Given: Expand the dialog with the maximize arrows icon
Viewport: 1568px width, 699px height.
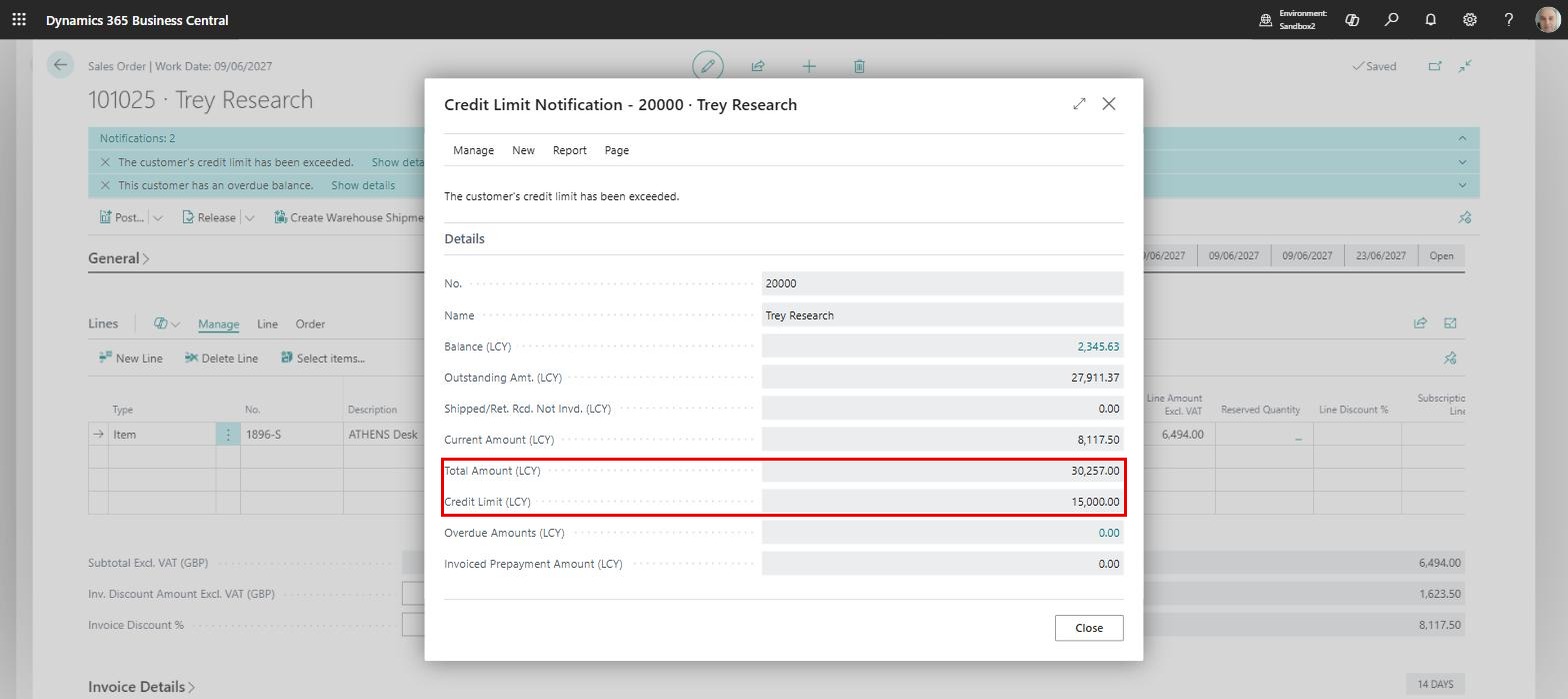Looking at the screenshot, I should click(1079, 104).
